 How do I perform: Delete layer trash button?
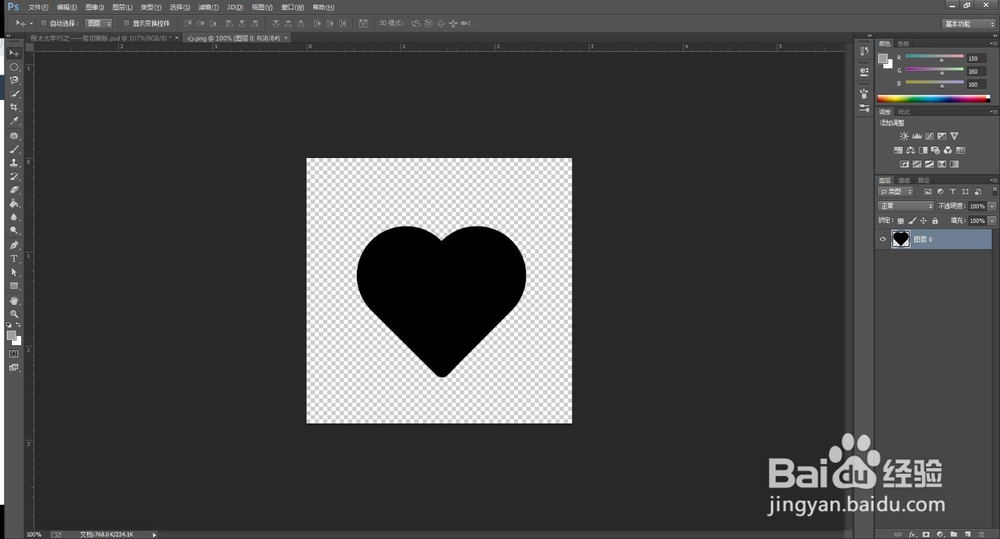(982, 534)
